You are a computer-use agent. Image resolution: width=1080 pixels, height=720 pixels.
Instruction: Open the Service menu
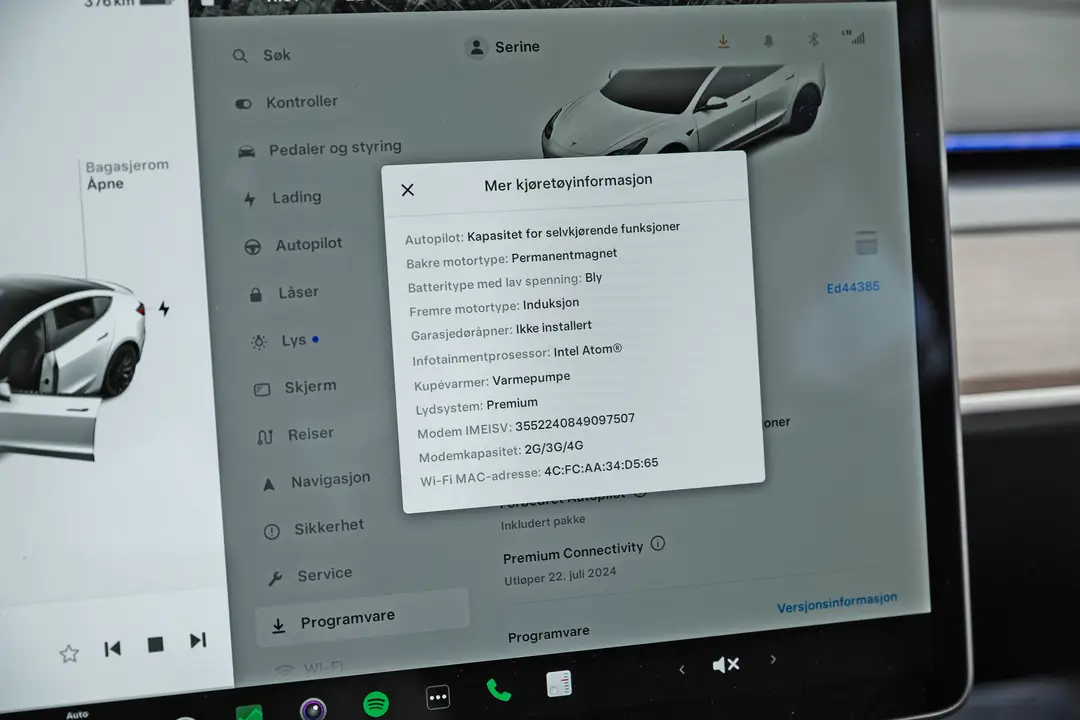coord(310,575)
